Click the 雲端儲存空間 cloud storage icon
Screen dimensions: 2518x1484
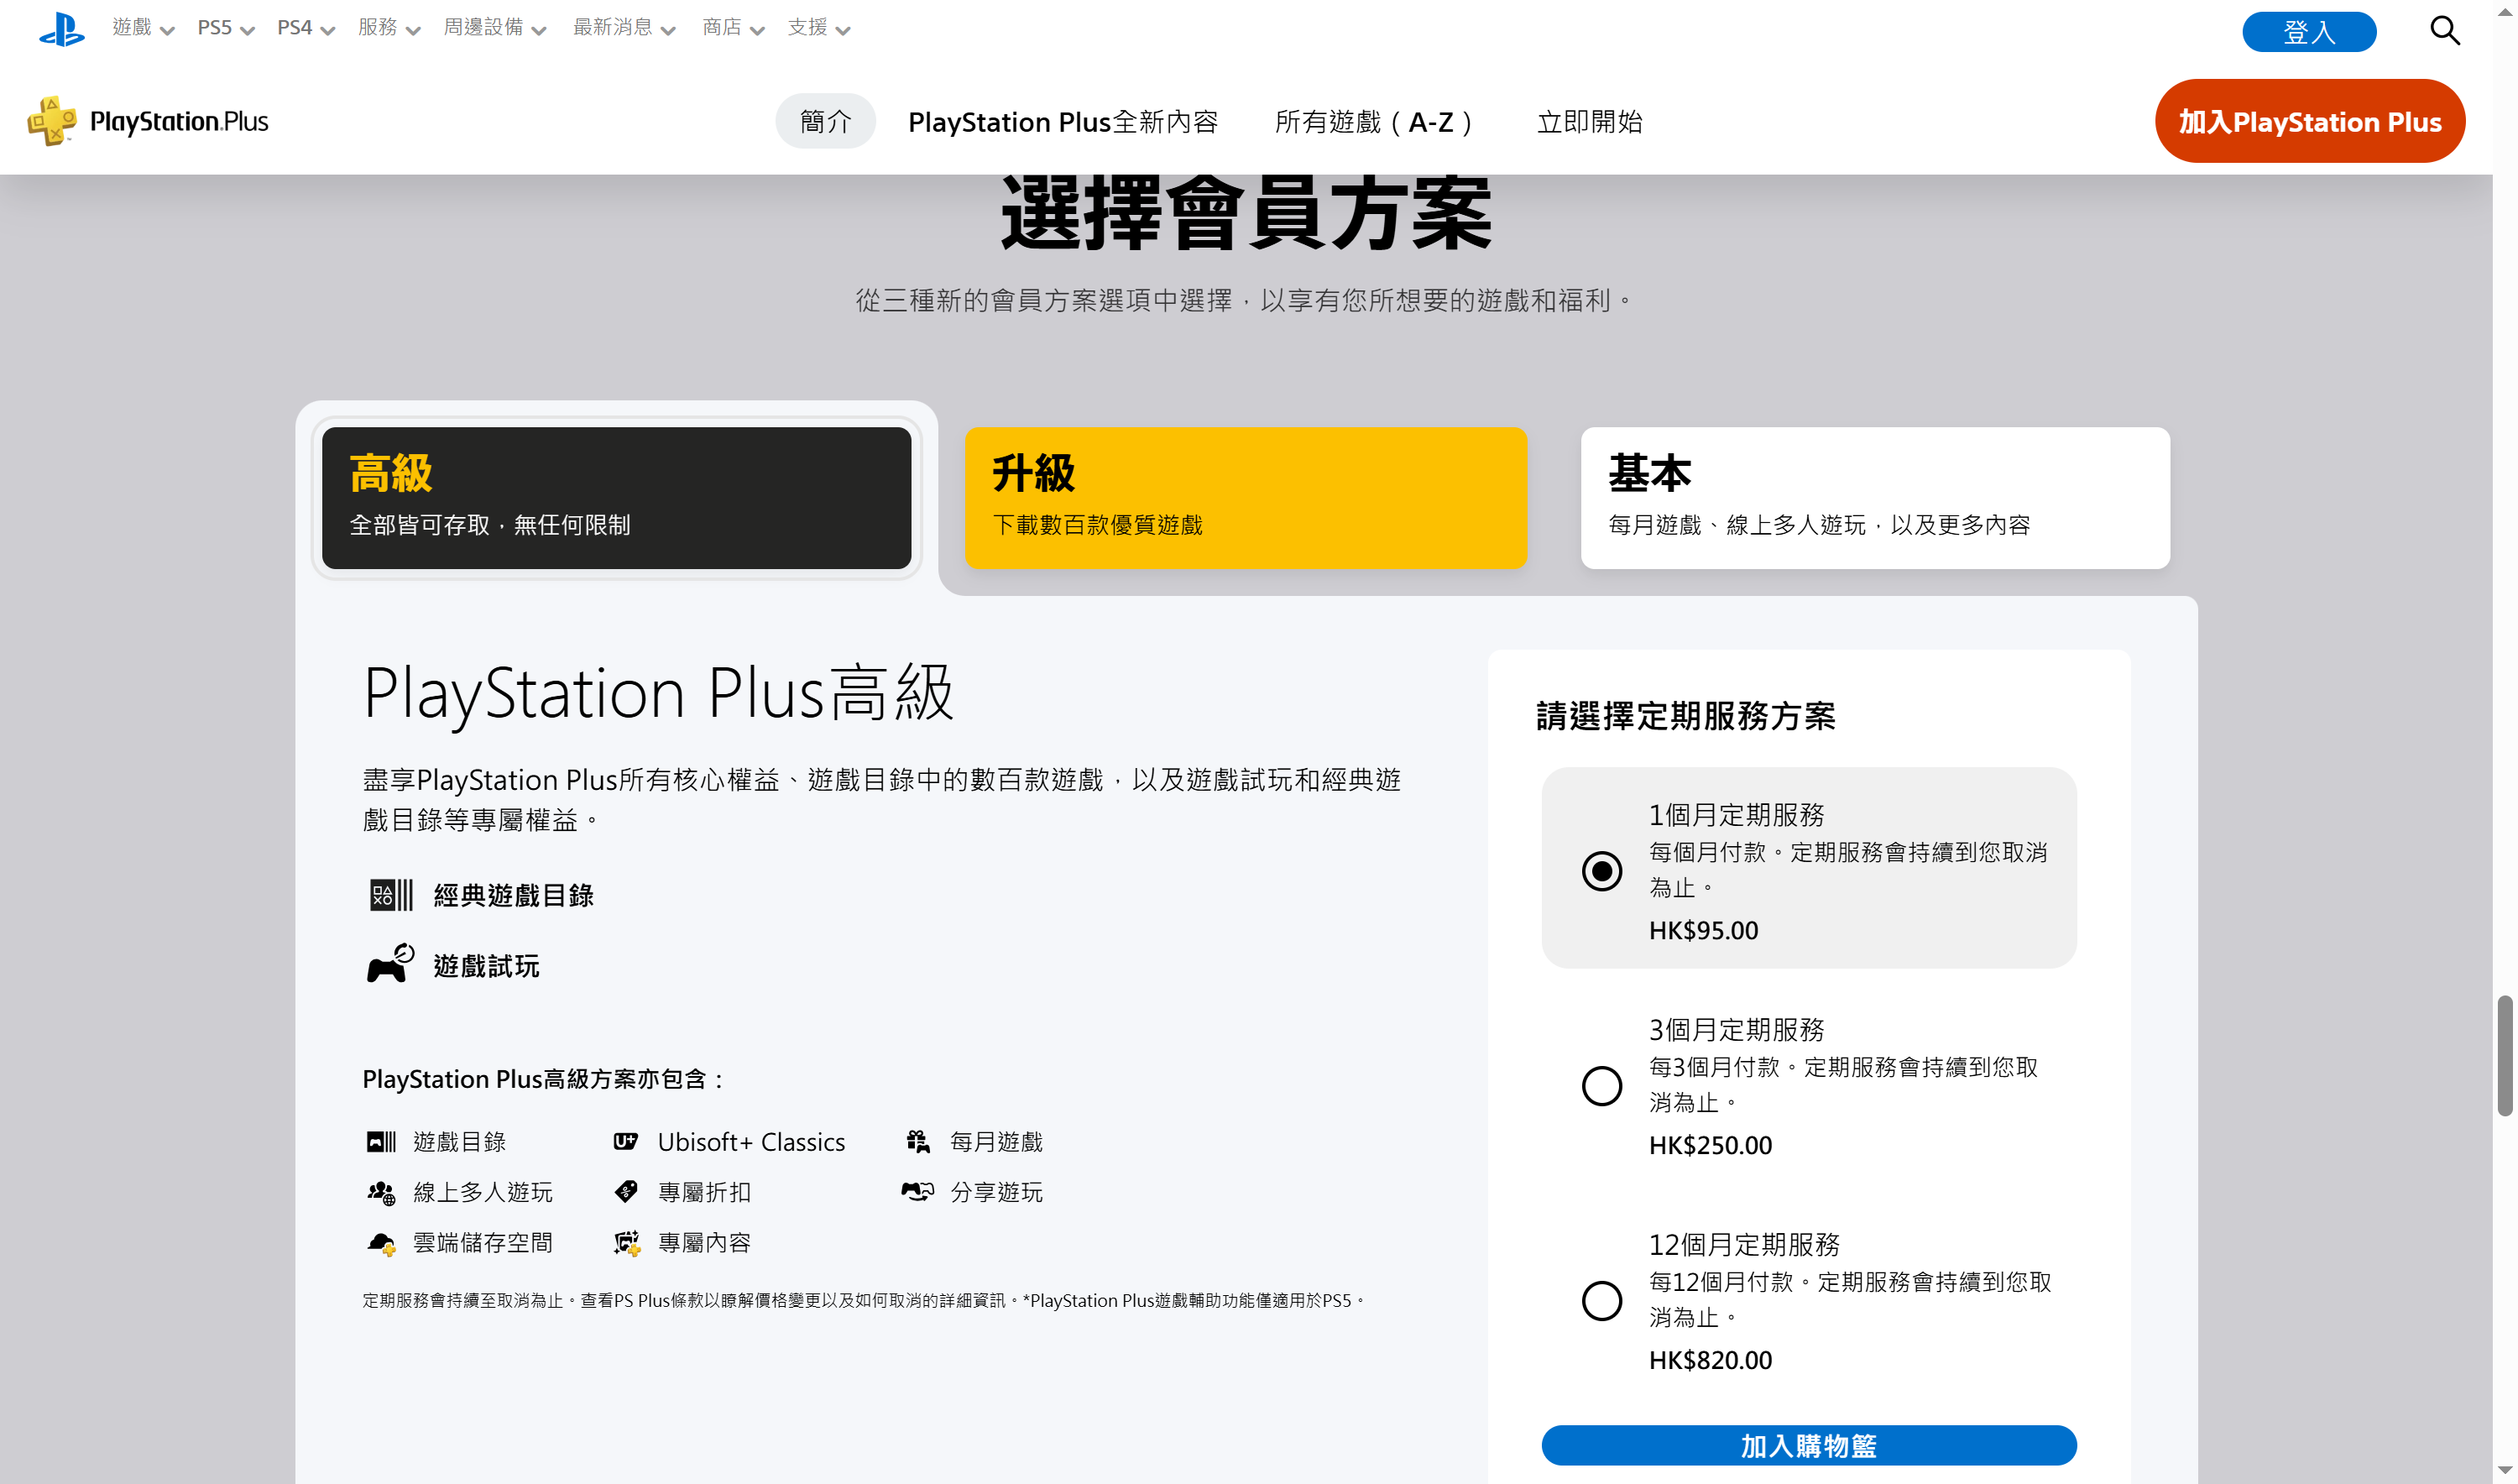point(381,1243)
